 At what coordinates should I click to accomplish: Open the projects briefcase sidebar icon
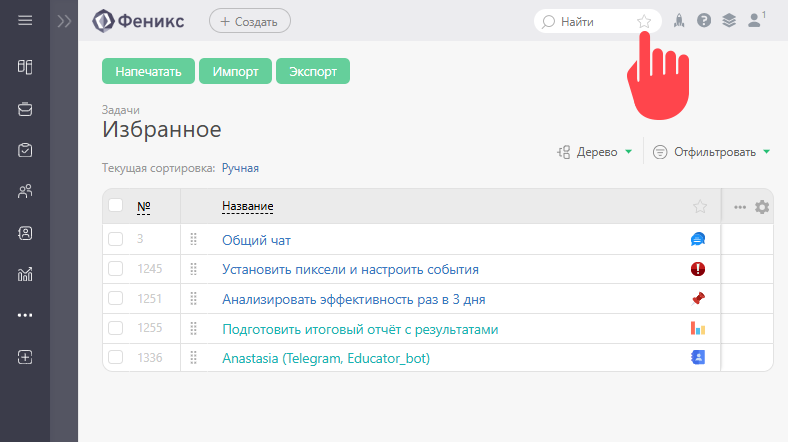click(x=25, y=109)
